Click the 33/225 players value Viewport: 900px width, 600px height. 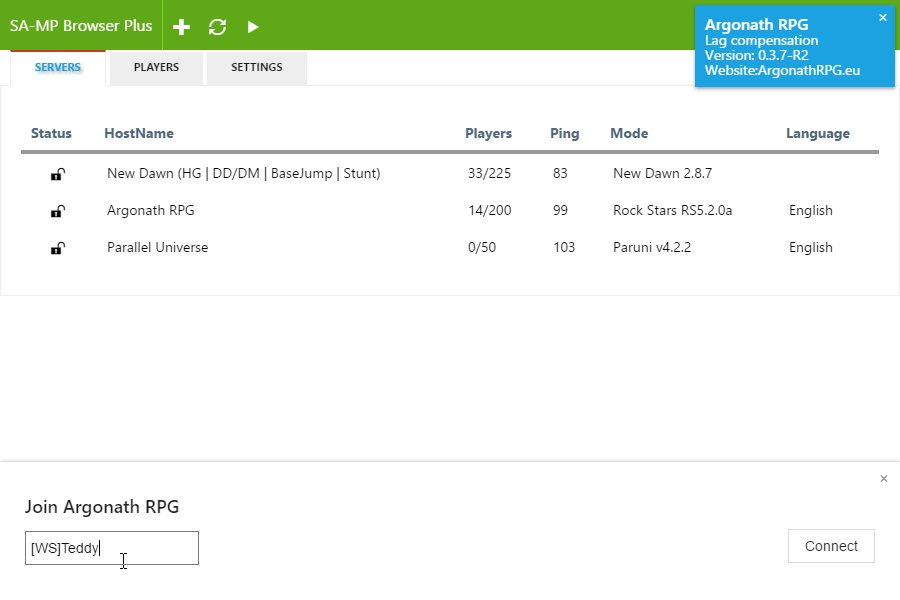tap(489, 173)
